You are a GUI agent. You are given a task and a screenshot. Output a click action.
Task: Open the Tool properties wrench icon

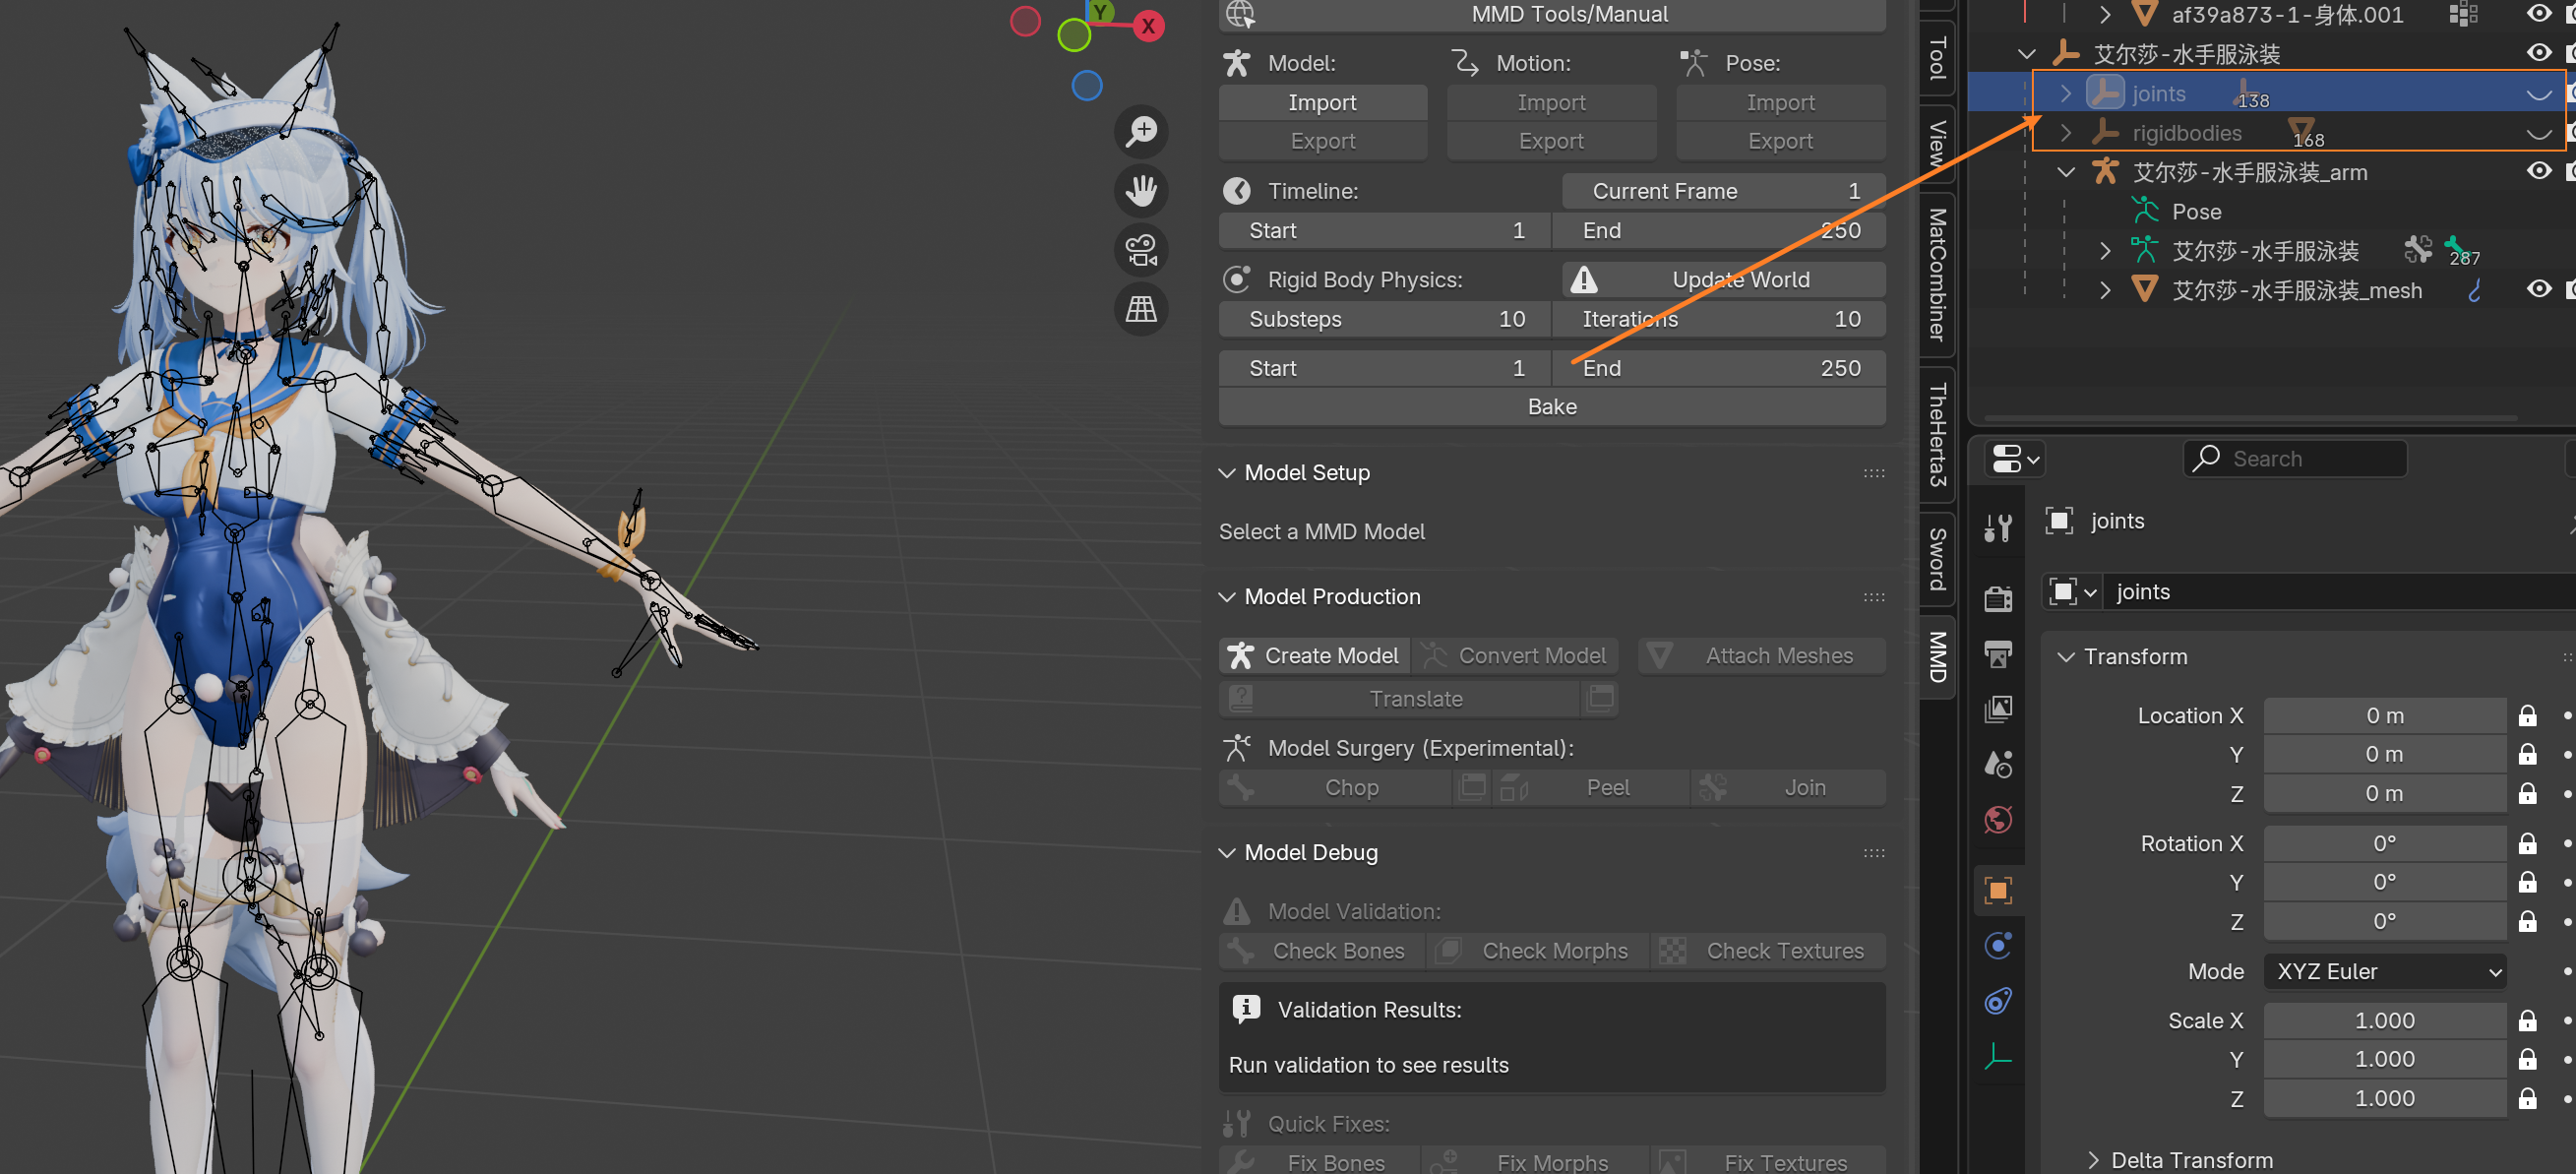(x=1997, y=527)
